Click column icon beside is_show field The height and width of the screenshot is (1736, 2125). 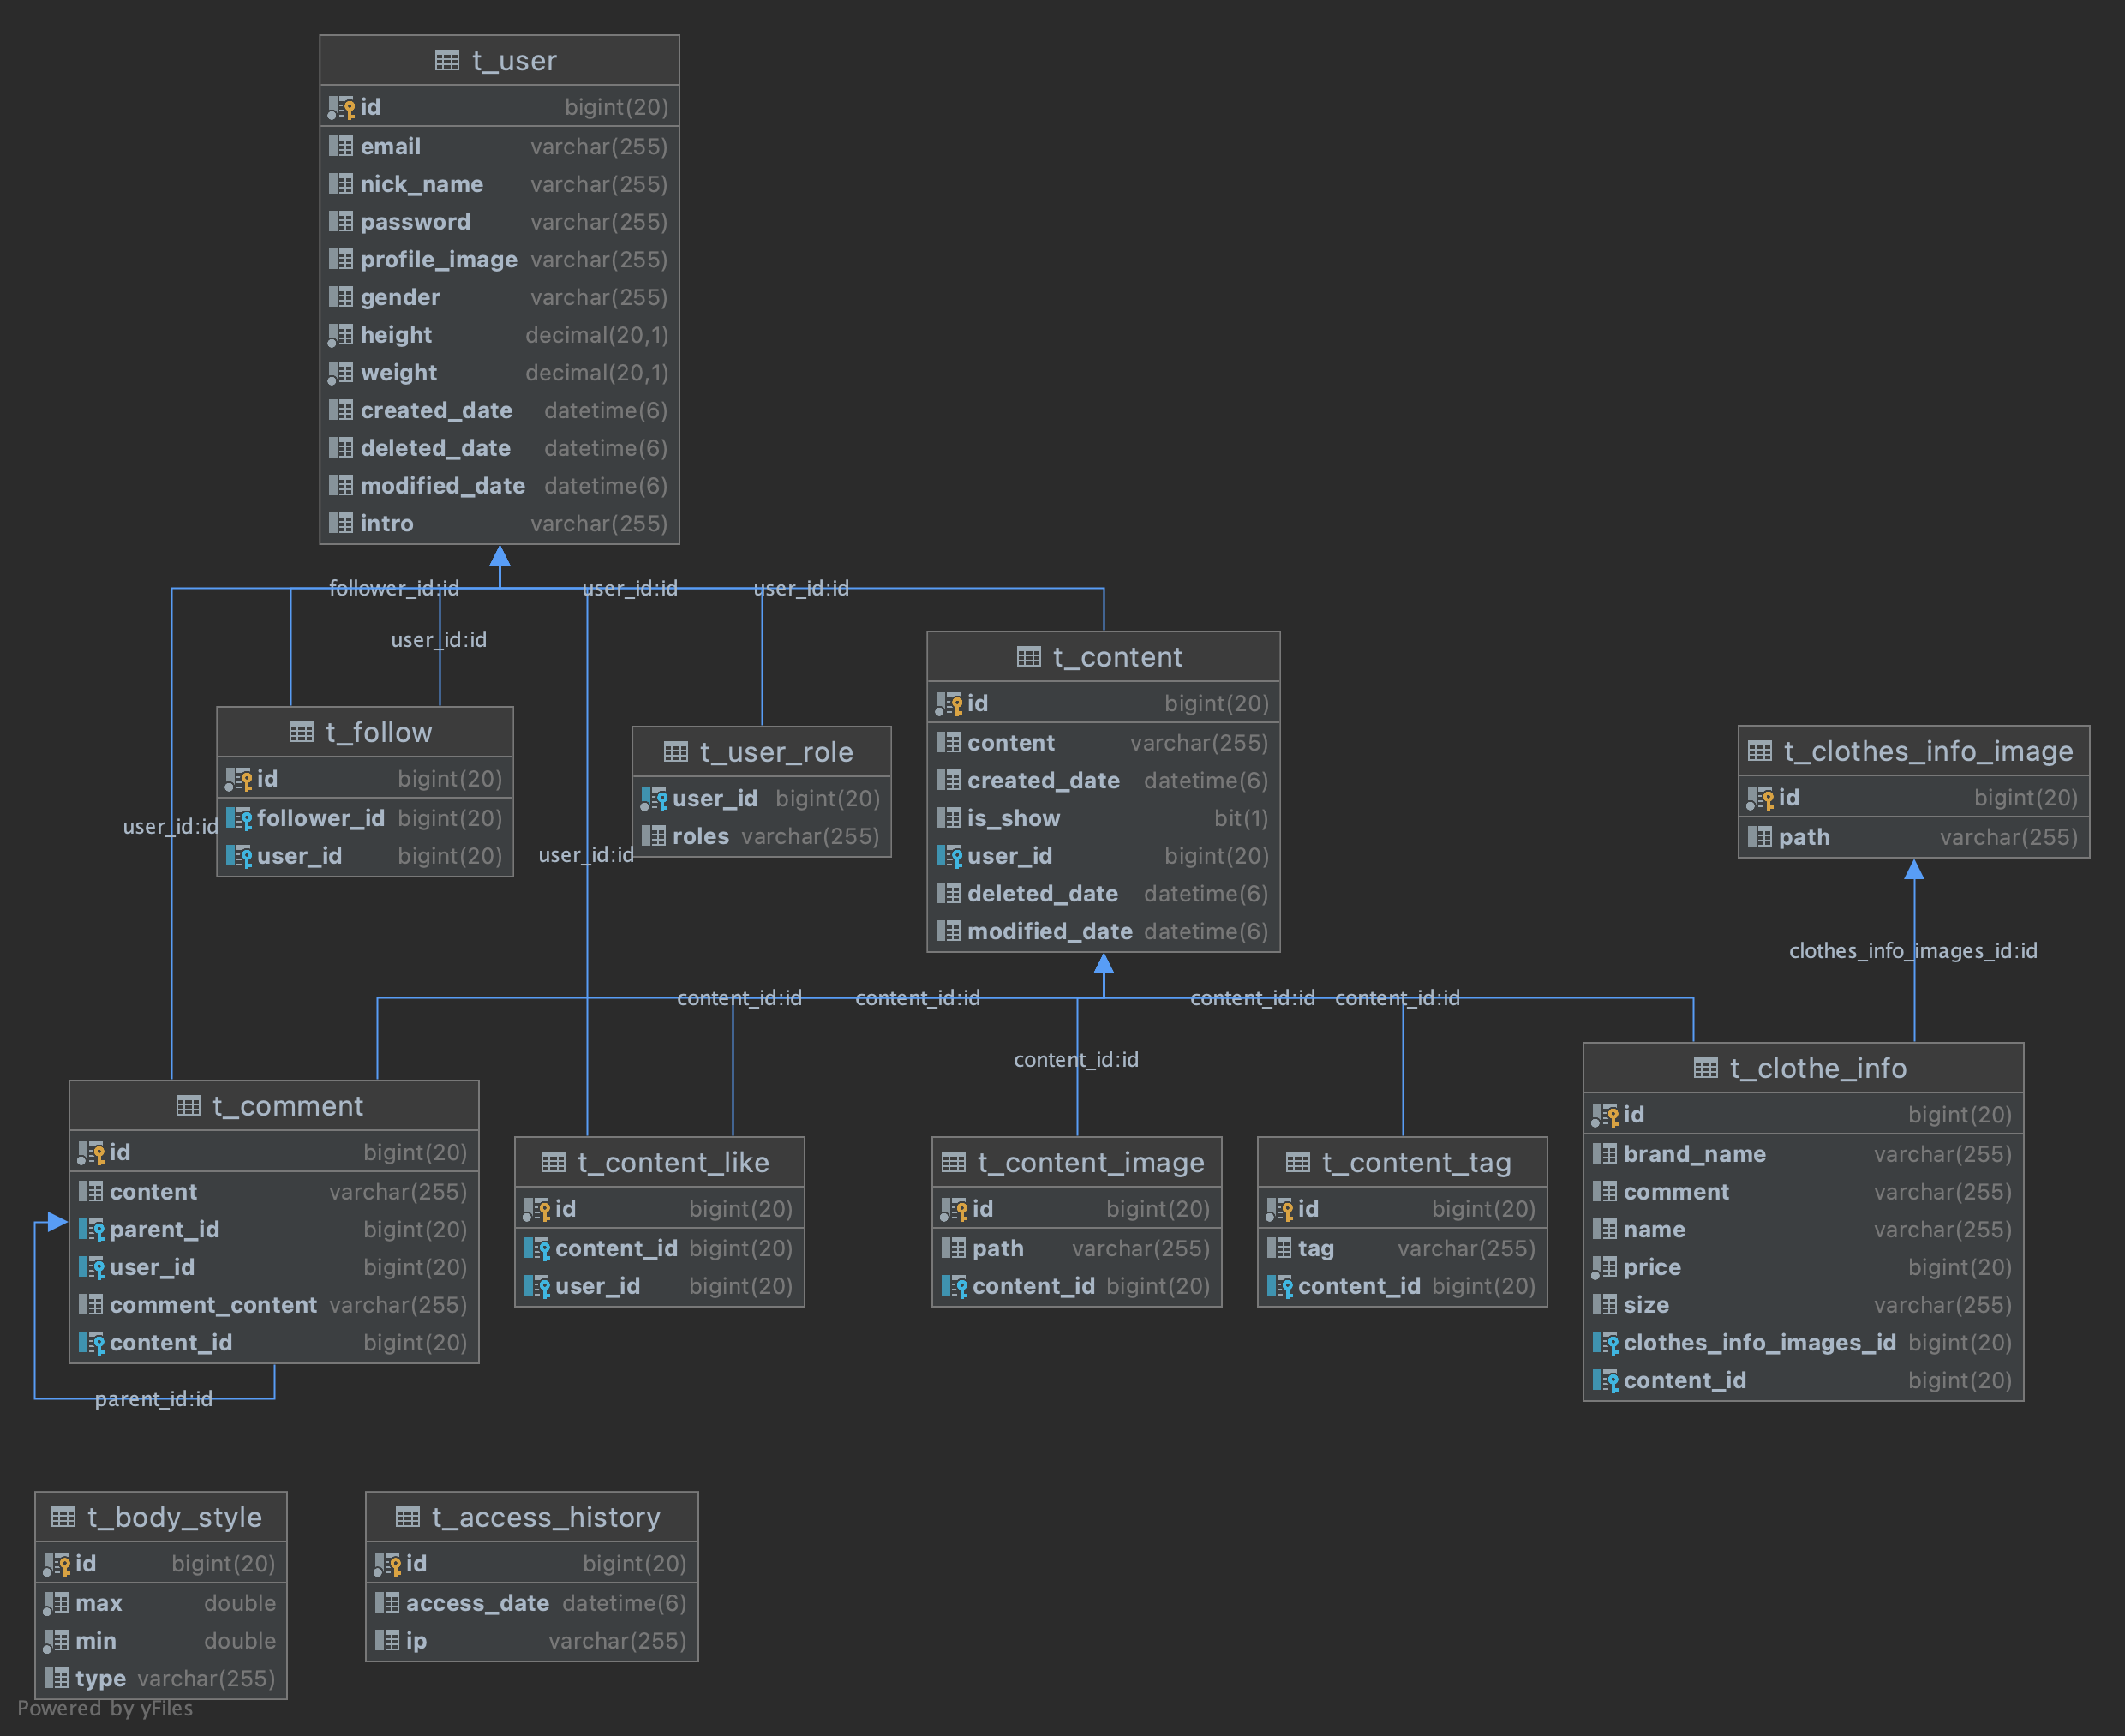tap(948, 819)
